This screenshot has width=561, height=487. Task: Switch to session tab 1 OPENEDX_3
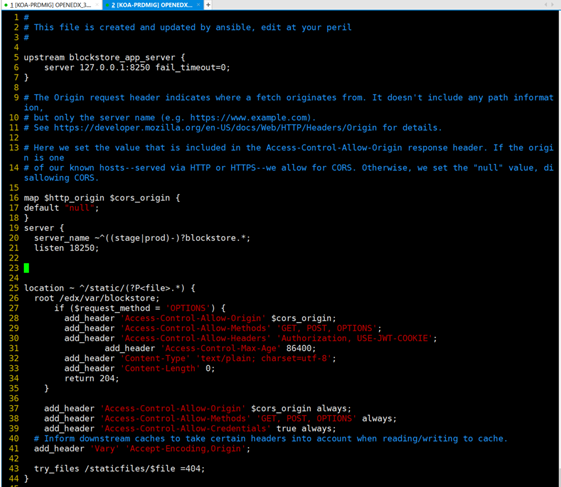pos(51,5)
